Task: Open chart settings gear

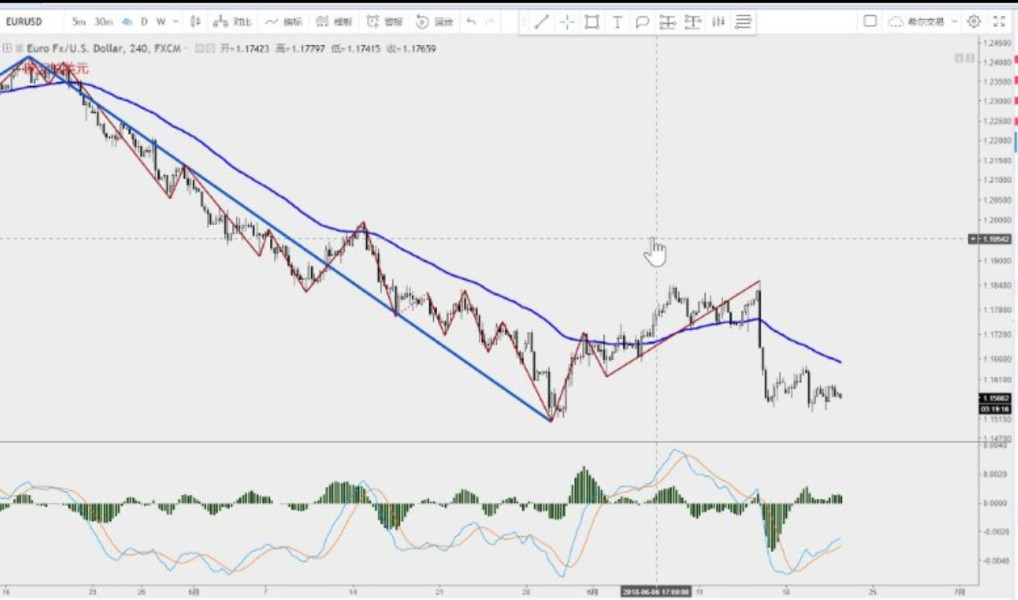Action: [x=974, y=21]
